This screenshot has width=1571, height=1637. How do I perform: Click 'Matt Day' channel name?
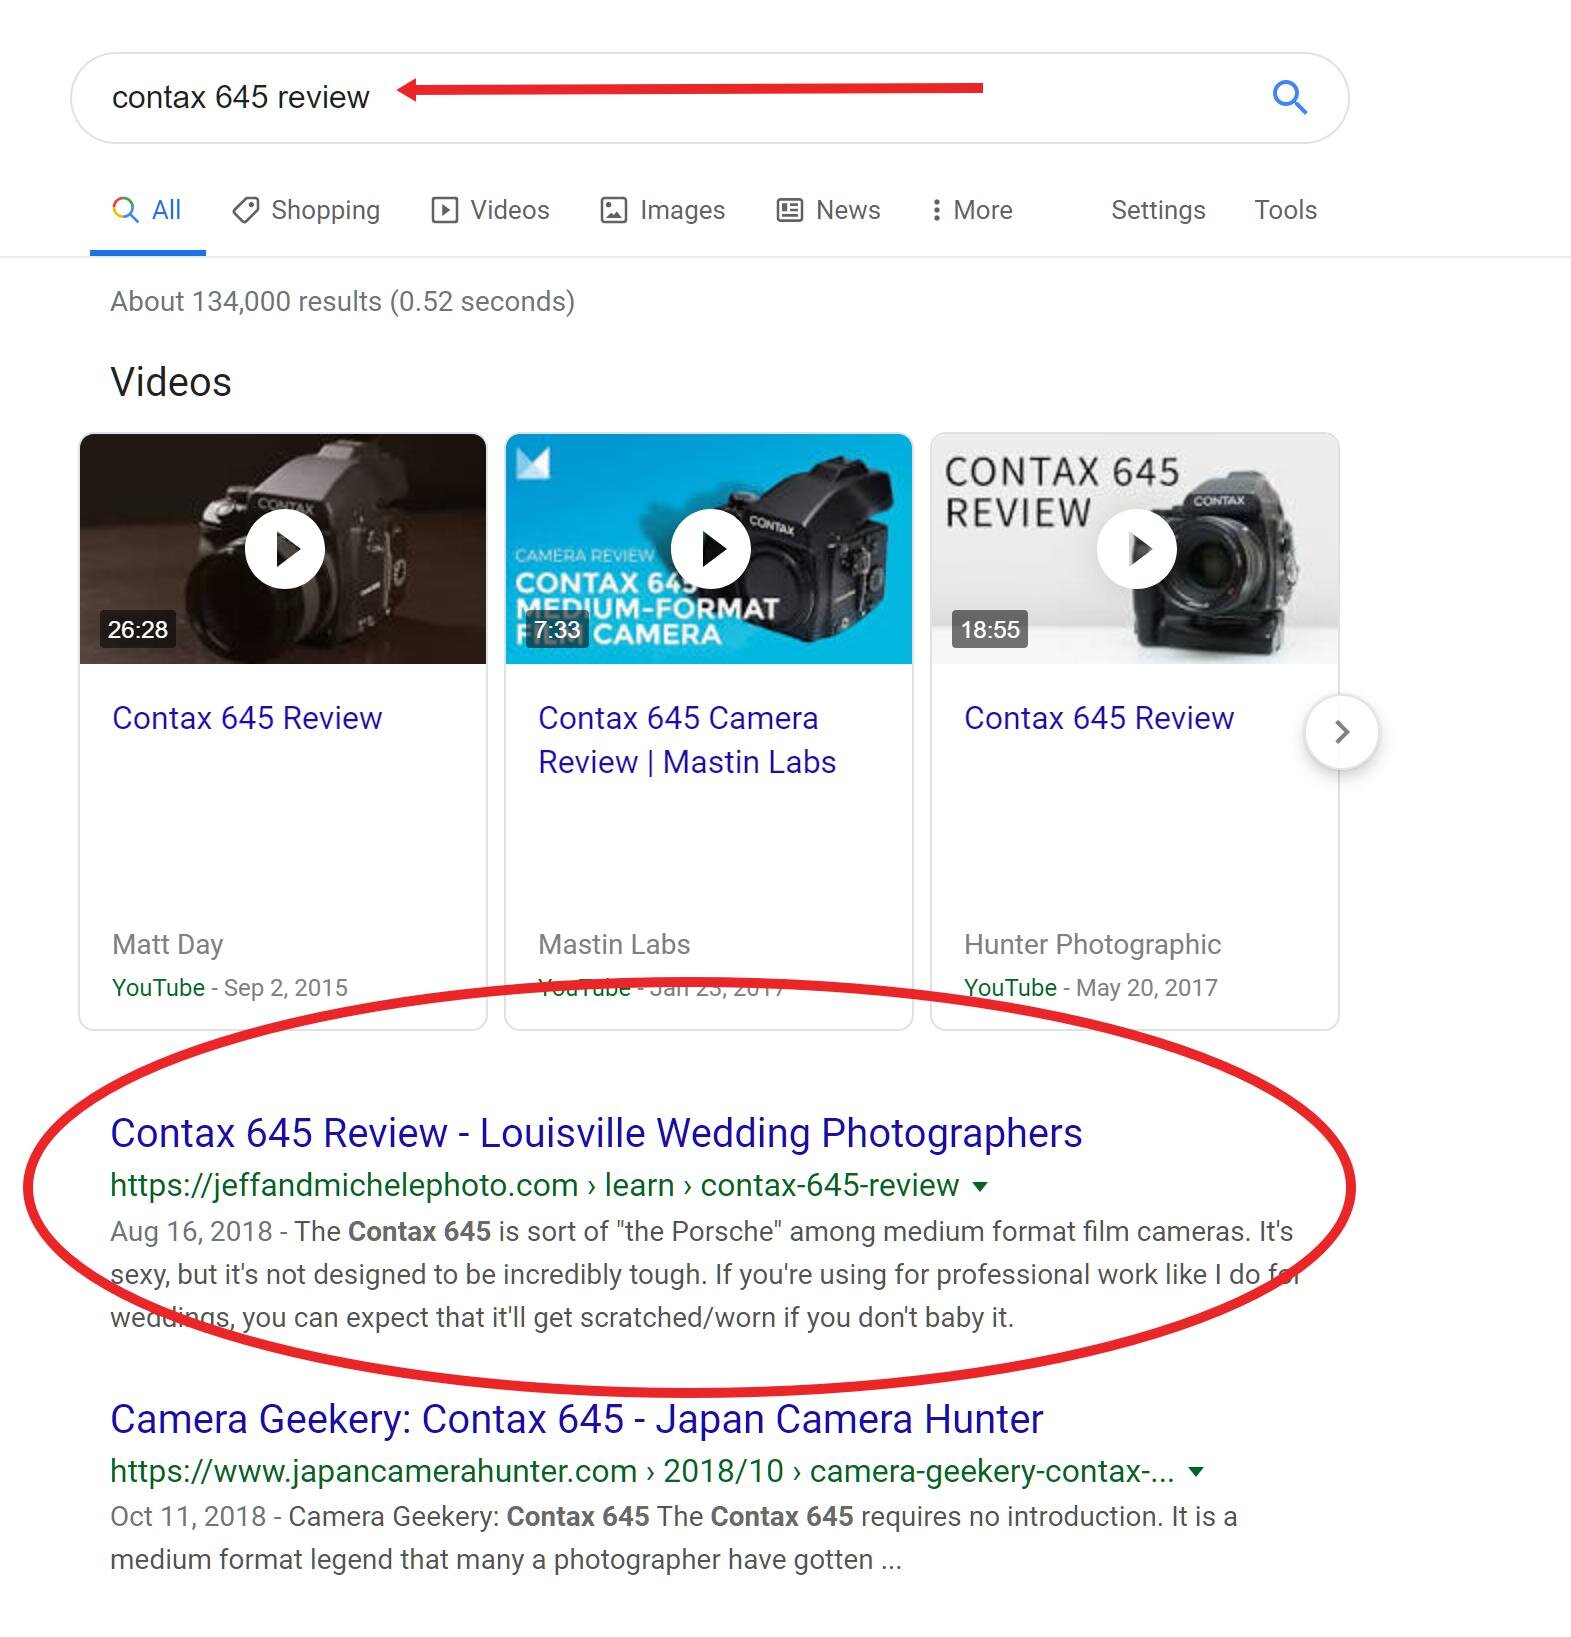click(168, 944)
